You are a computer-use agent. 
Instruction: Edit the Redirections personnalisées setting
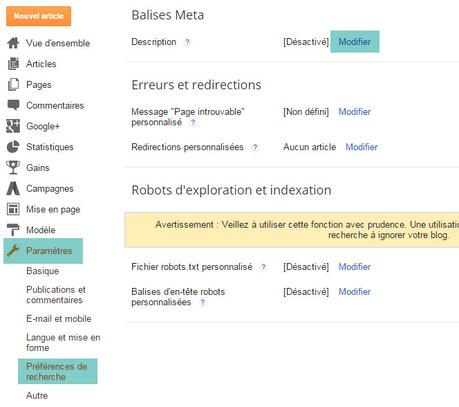[361, 147]
